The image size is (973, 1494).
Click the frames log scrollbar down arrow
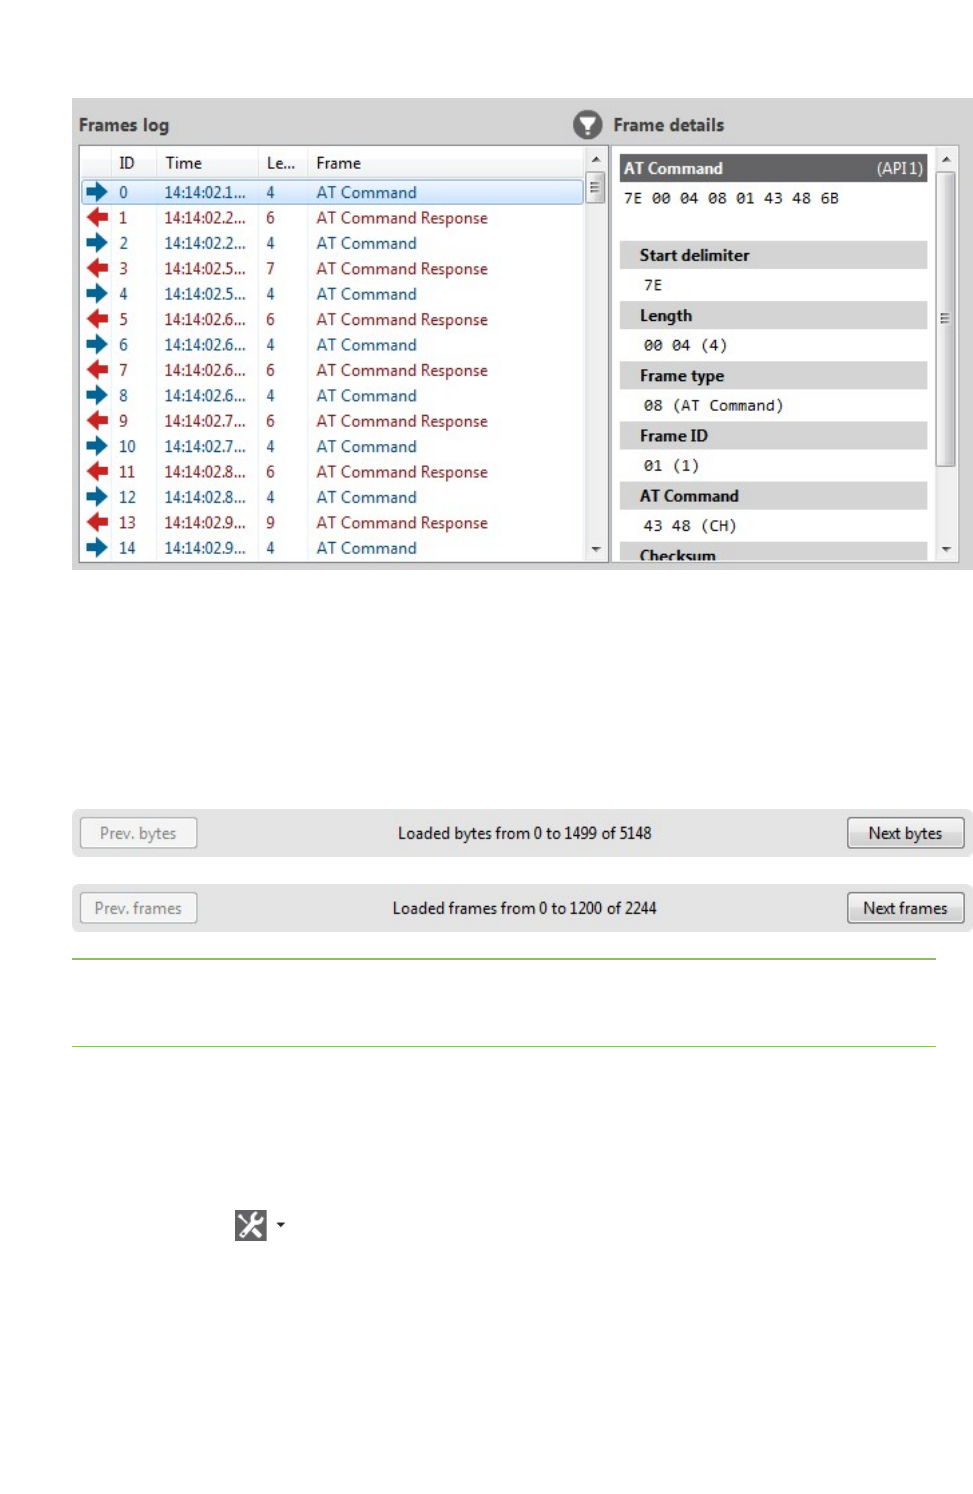click(596, 549)
